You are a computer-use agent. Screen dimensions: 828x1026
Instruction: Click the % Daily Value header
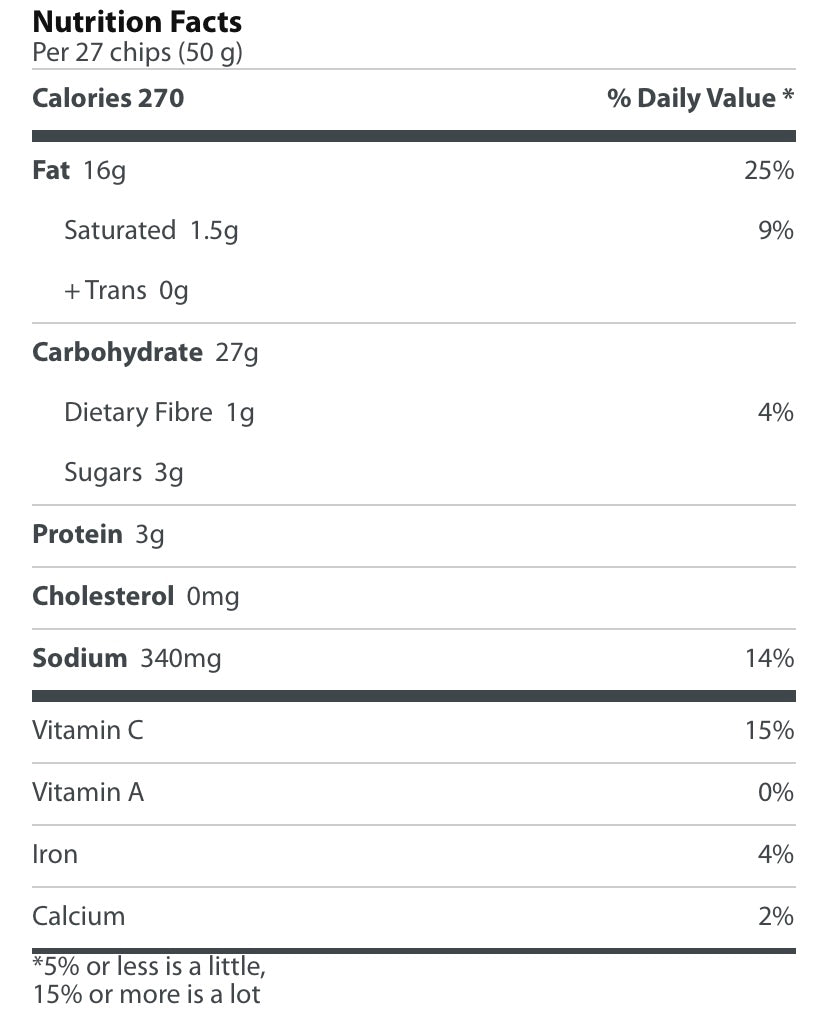click(x=700, y=98)
